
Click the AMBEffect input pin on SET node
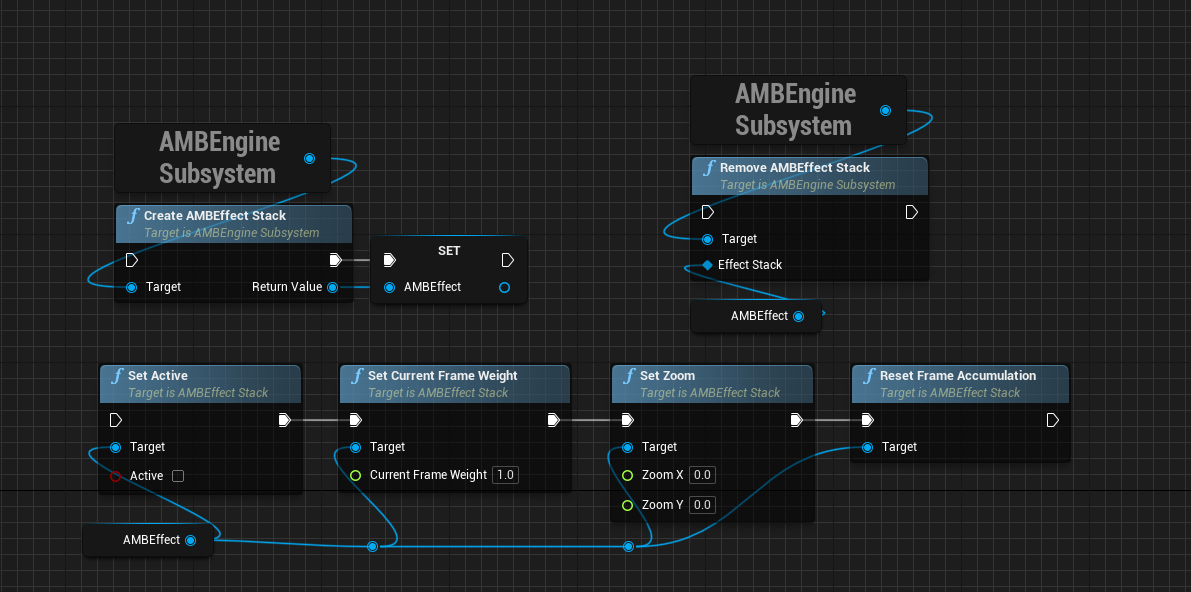click(390, 287)
